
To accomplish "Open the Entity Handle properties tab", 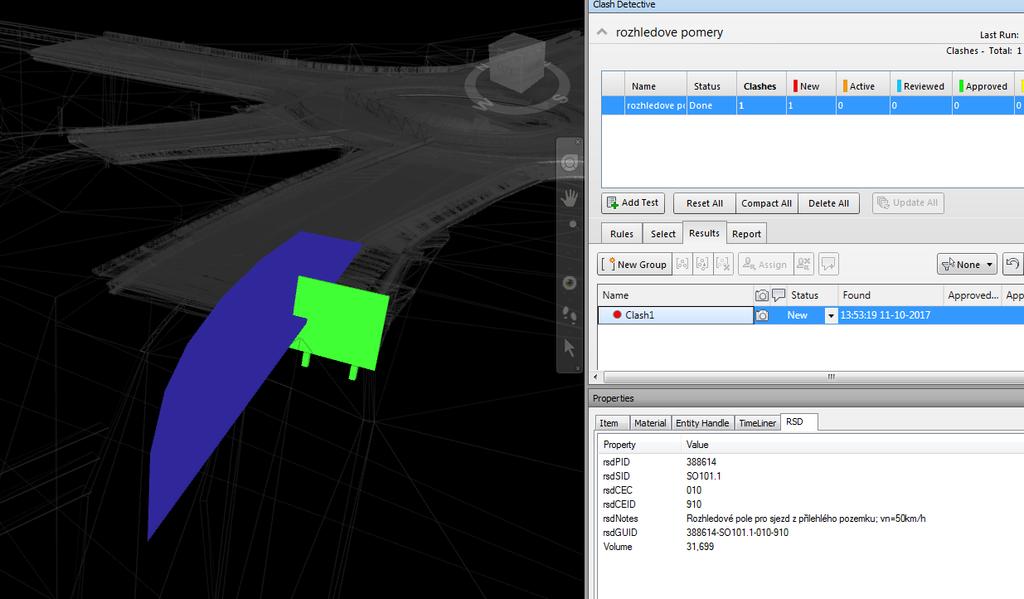I will click(702, 423).
